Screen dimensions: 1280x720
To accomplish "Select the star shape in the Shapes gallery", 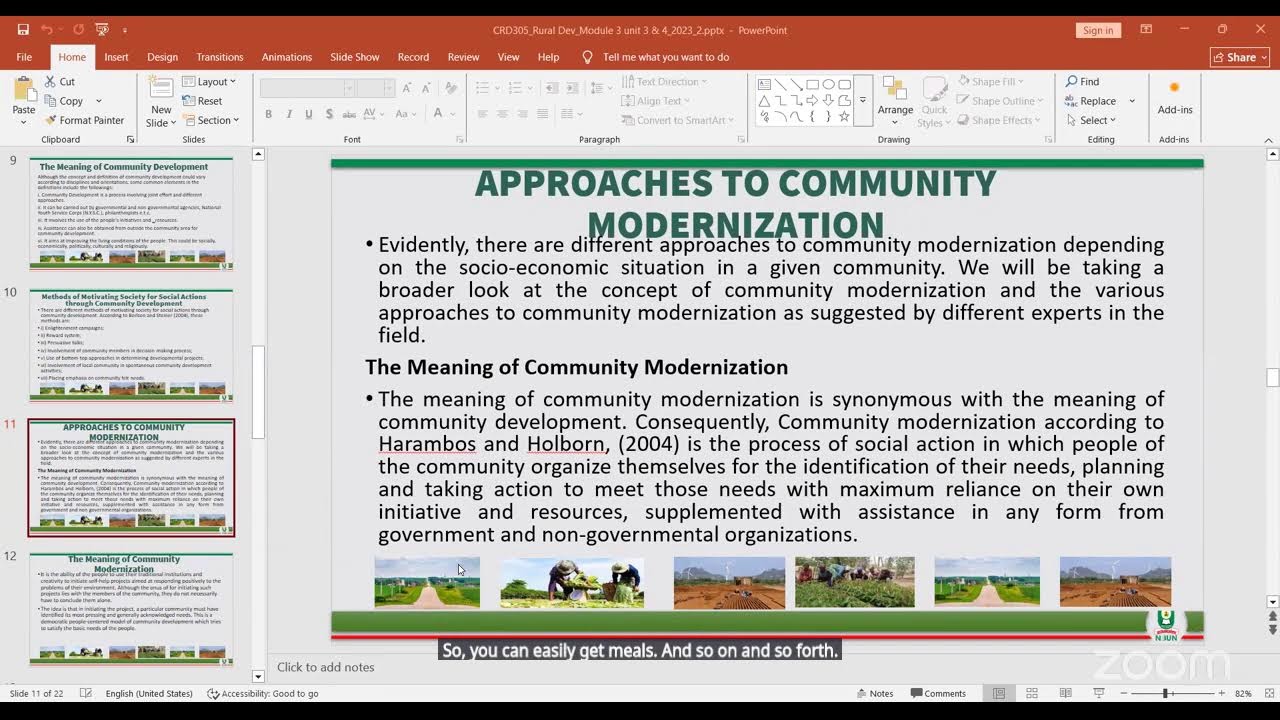I will tap(844, 116).
